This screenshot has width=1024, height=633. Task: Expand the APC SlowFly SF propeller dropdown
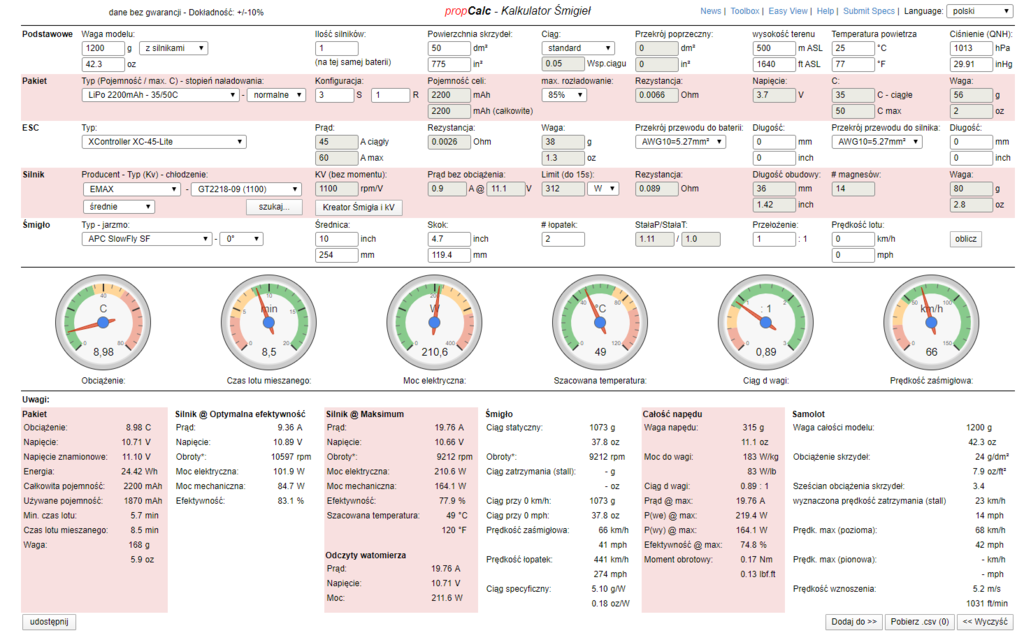(x=147, y=239)
